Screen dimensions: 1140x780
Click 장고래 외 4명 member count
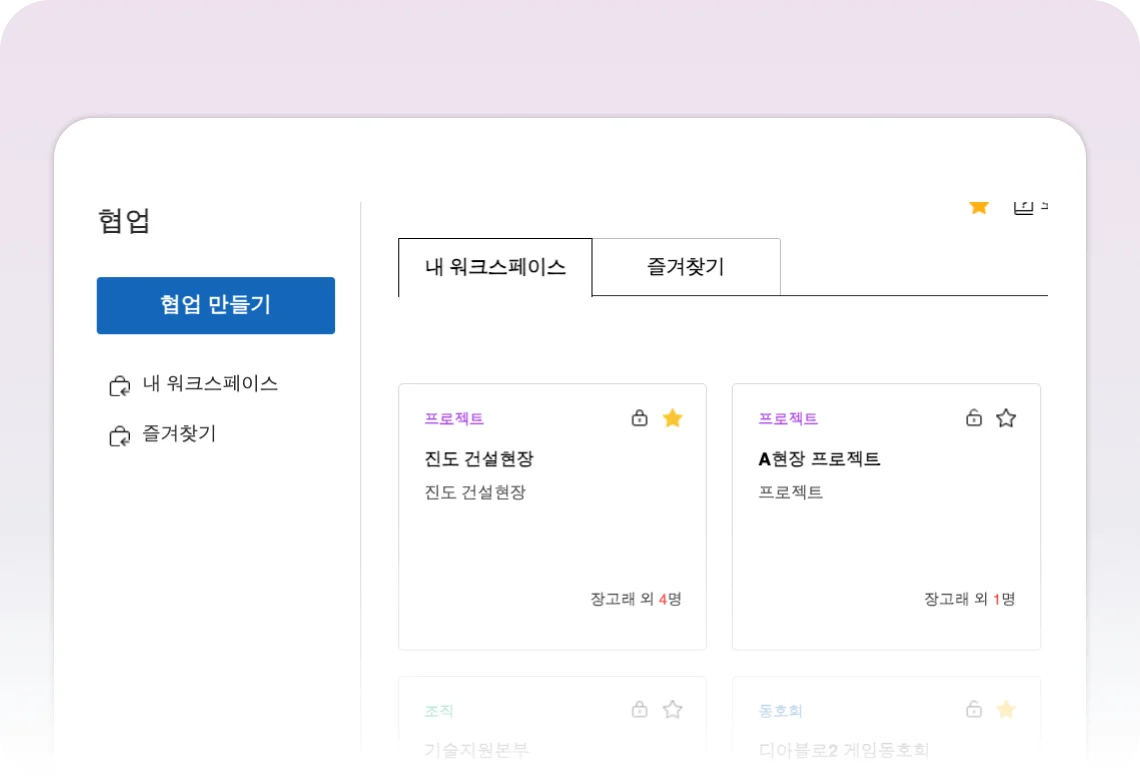pyautogui.click(x=635, y=599)
